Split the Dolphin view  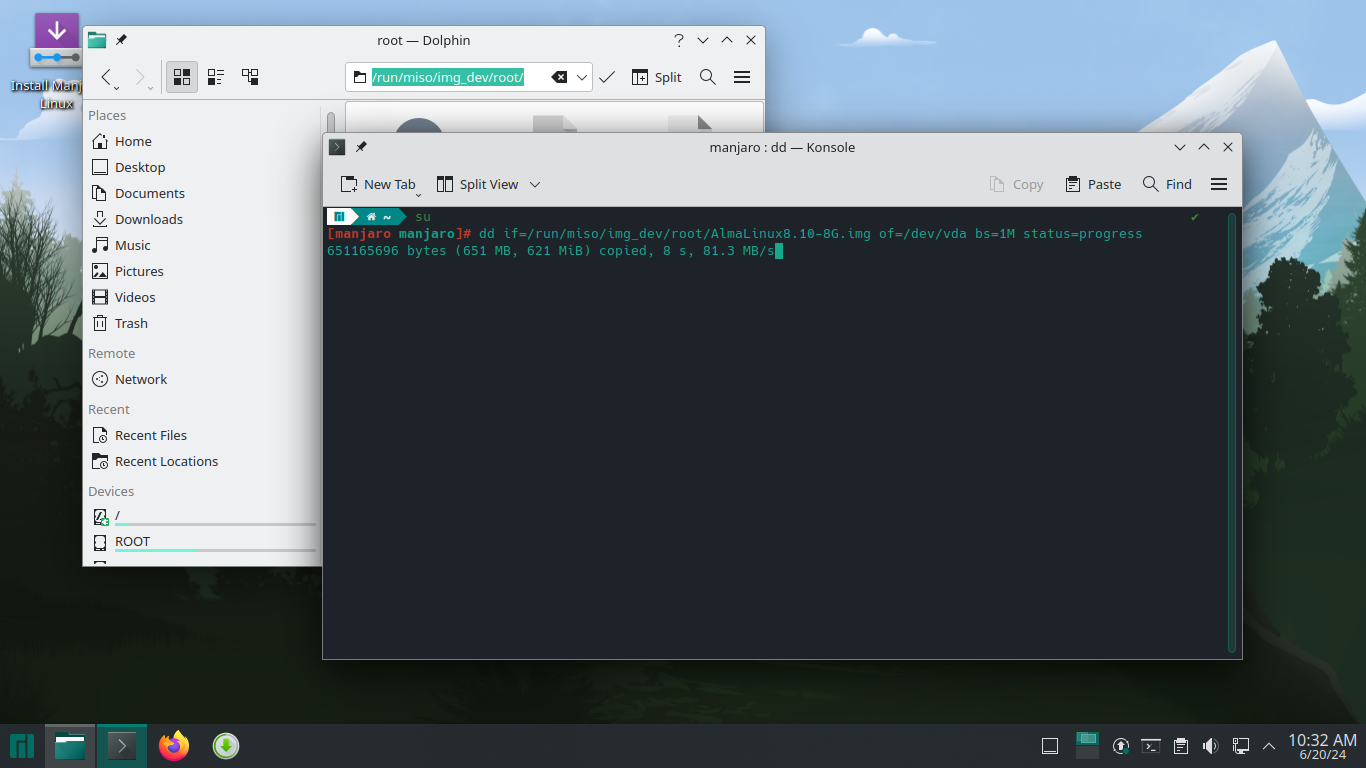click(657, 77)
